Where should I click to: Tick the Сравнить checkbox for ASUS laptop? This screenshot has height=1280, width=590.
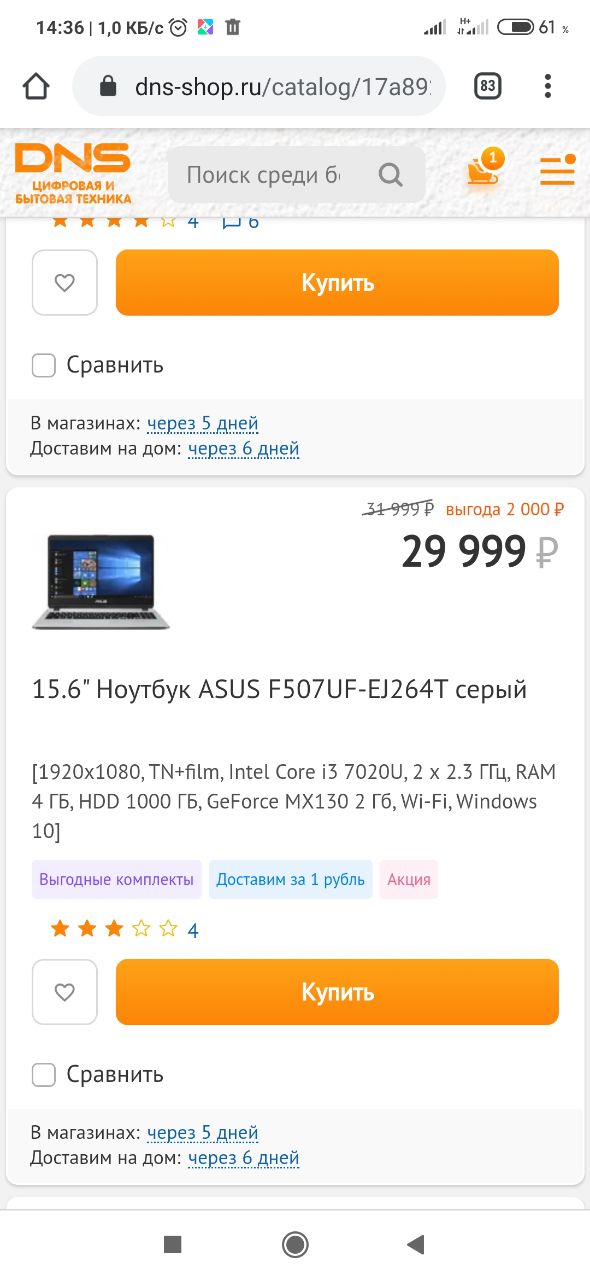tap(43, 1075)
